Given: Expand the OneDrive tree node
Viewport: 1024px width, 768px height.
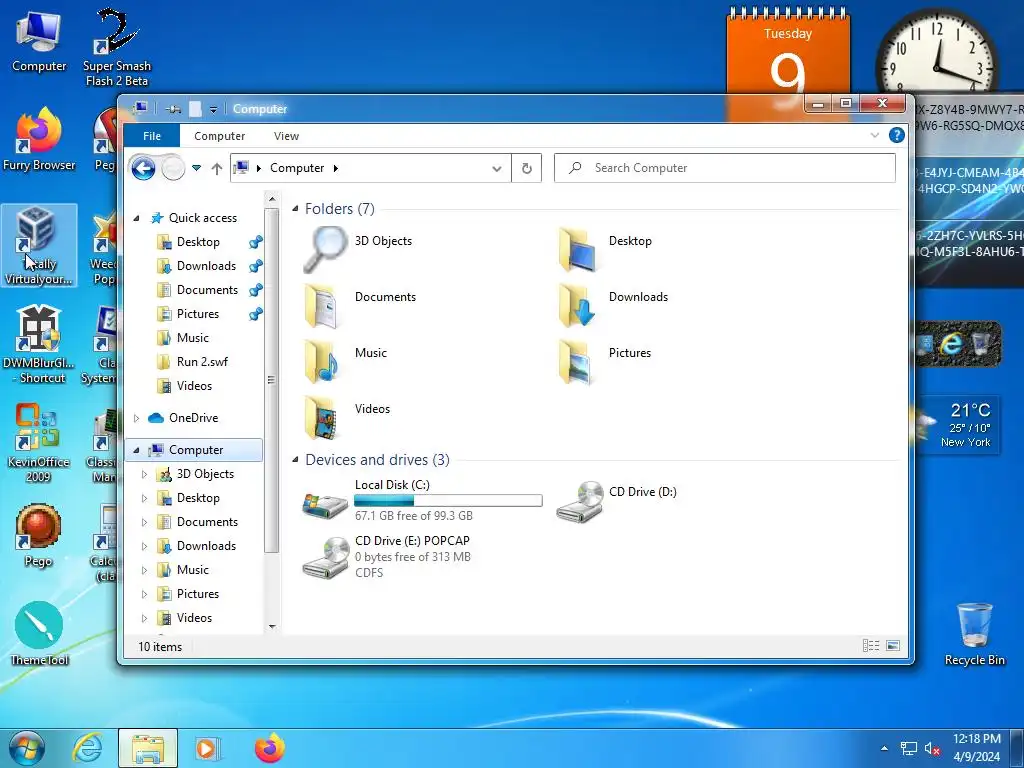Looking at the screenshot, I should (x=136, y=418).
